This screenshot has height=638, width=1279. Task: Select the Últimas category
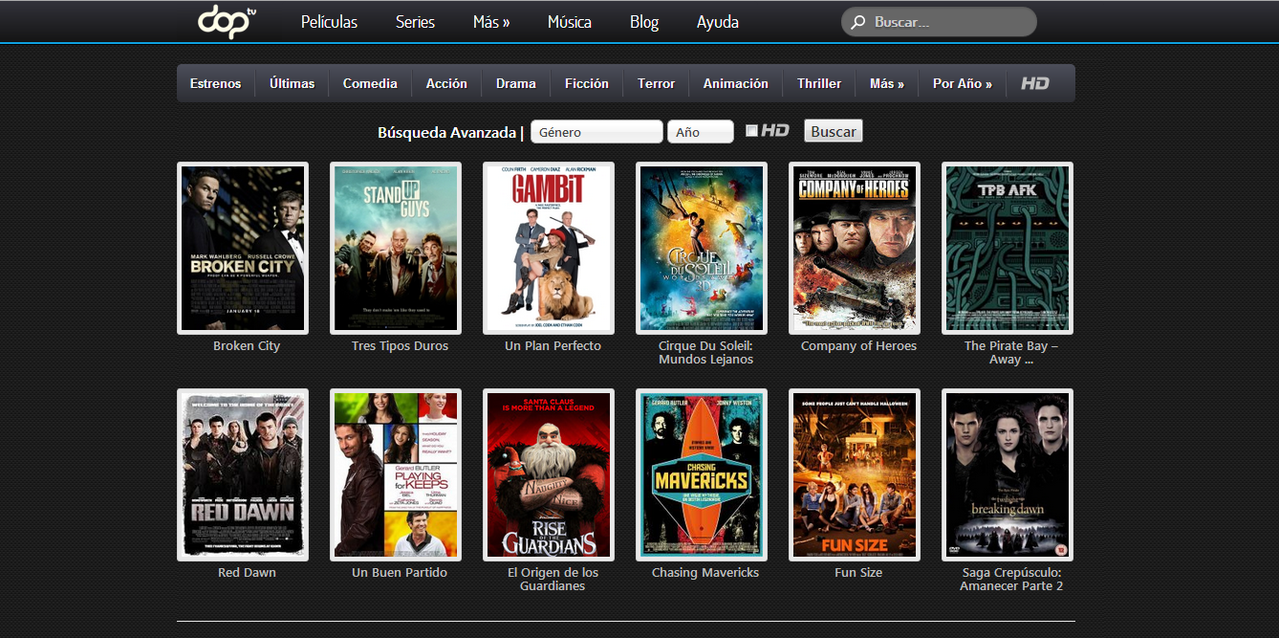click(x=292, y=84)
